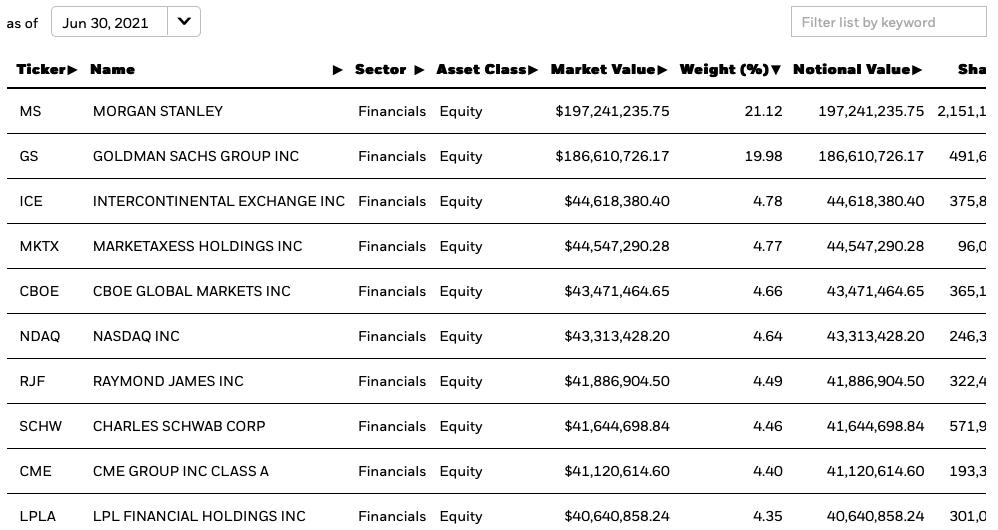The height and width of the screenshot is (530, 998).
Task: Select CHARLES SCHWAB CORP row
Action: pos(496,426)
